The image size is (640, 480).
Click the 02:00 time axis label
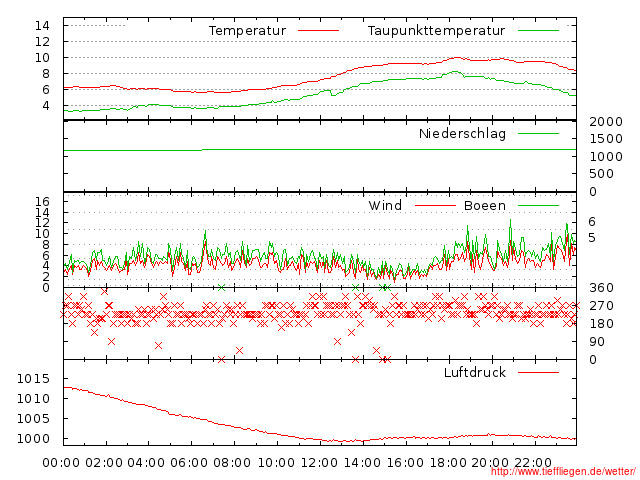click(104, 463)
